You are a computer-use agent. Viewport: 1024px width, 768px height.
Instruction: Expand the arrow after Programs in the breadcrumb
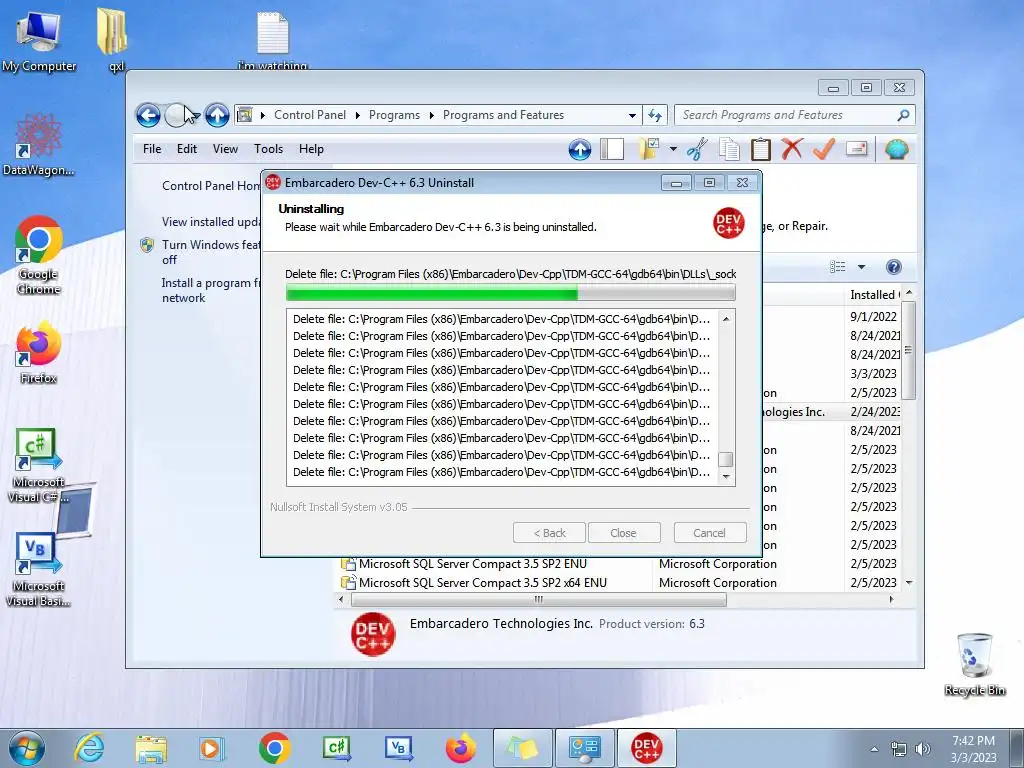pyautogui.click(x=431, y=116)
